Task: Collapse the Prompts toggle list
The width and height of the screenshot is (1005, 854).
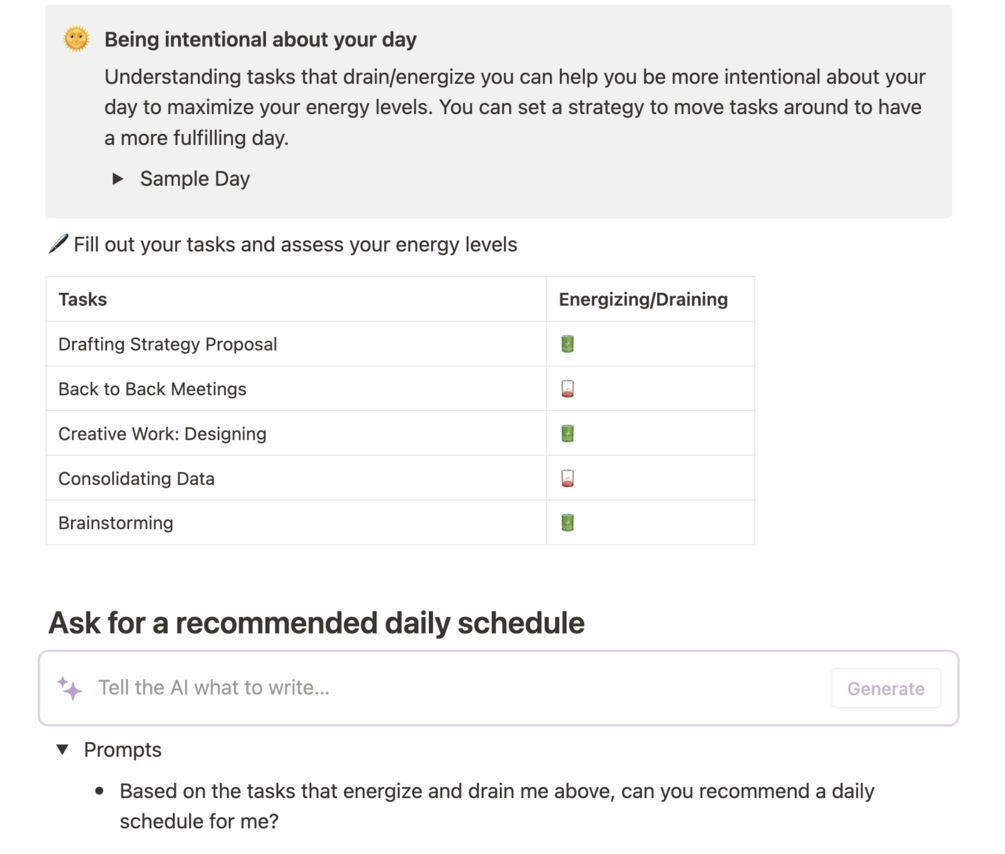Action: [63, 750]
